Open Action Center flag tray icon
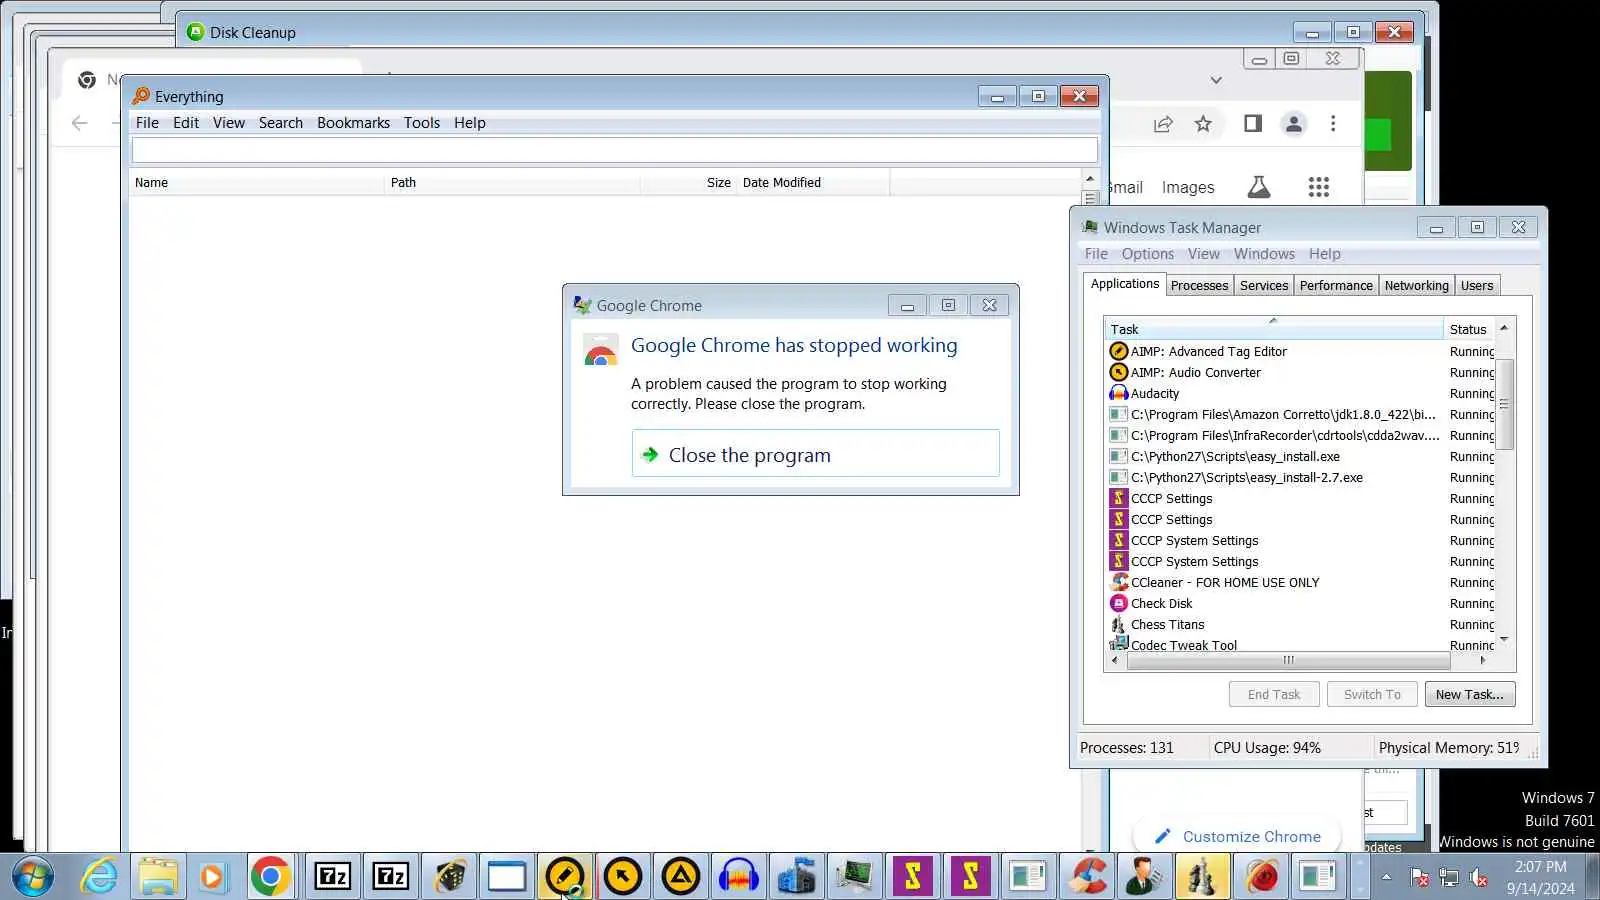This screenshot has width=1600, height=900. point(1419,878)
